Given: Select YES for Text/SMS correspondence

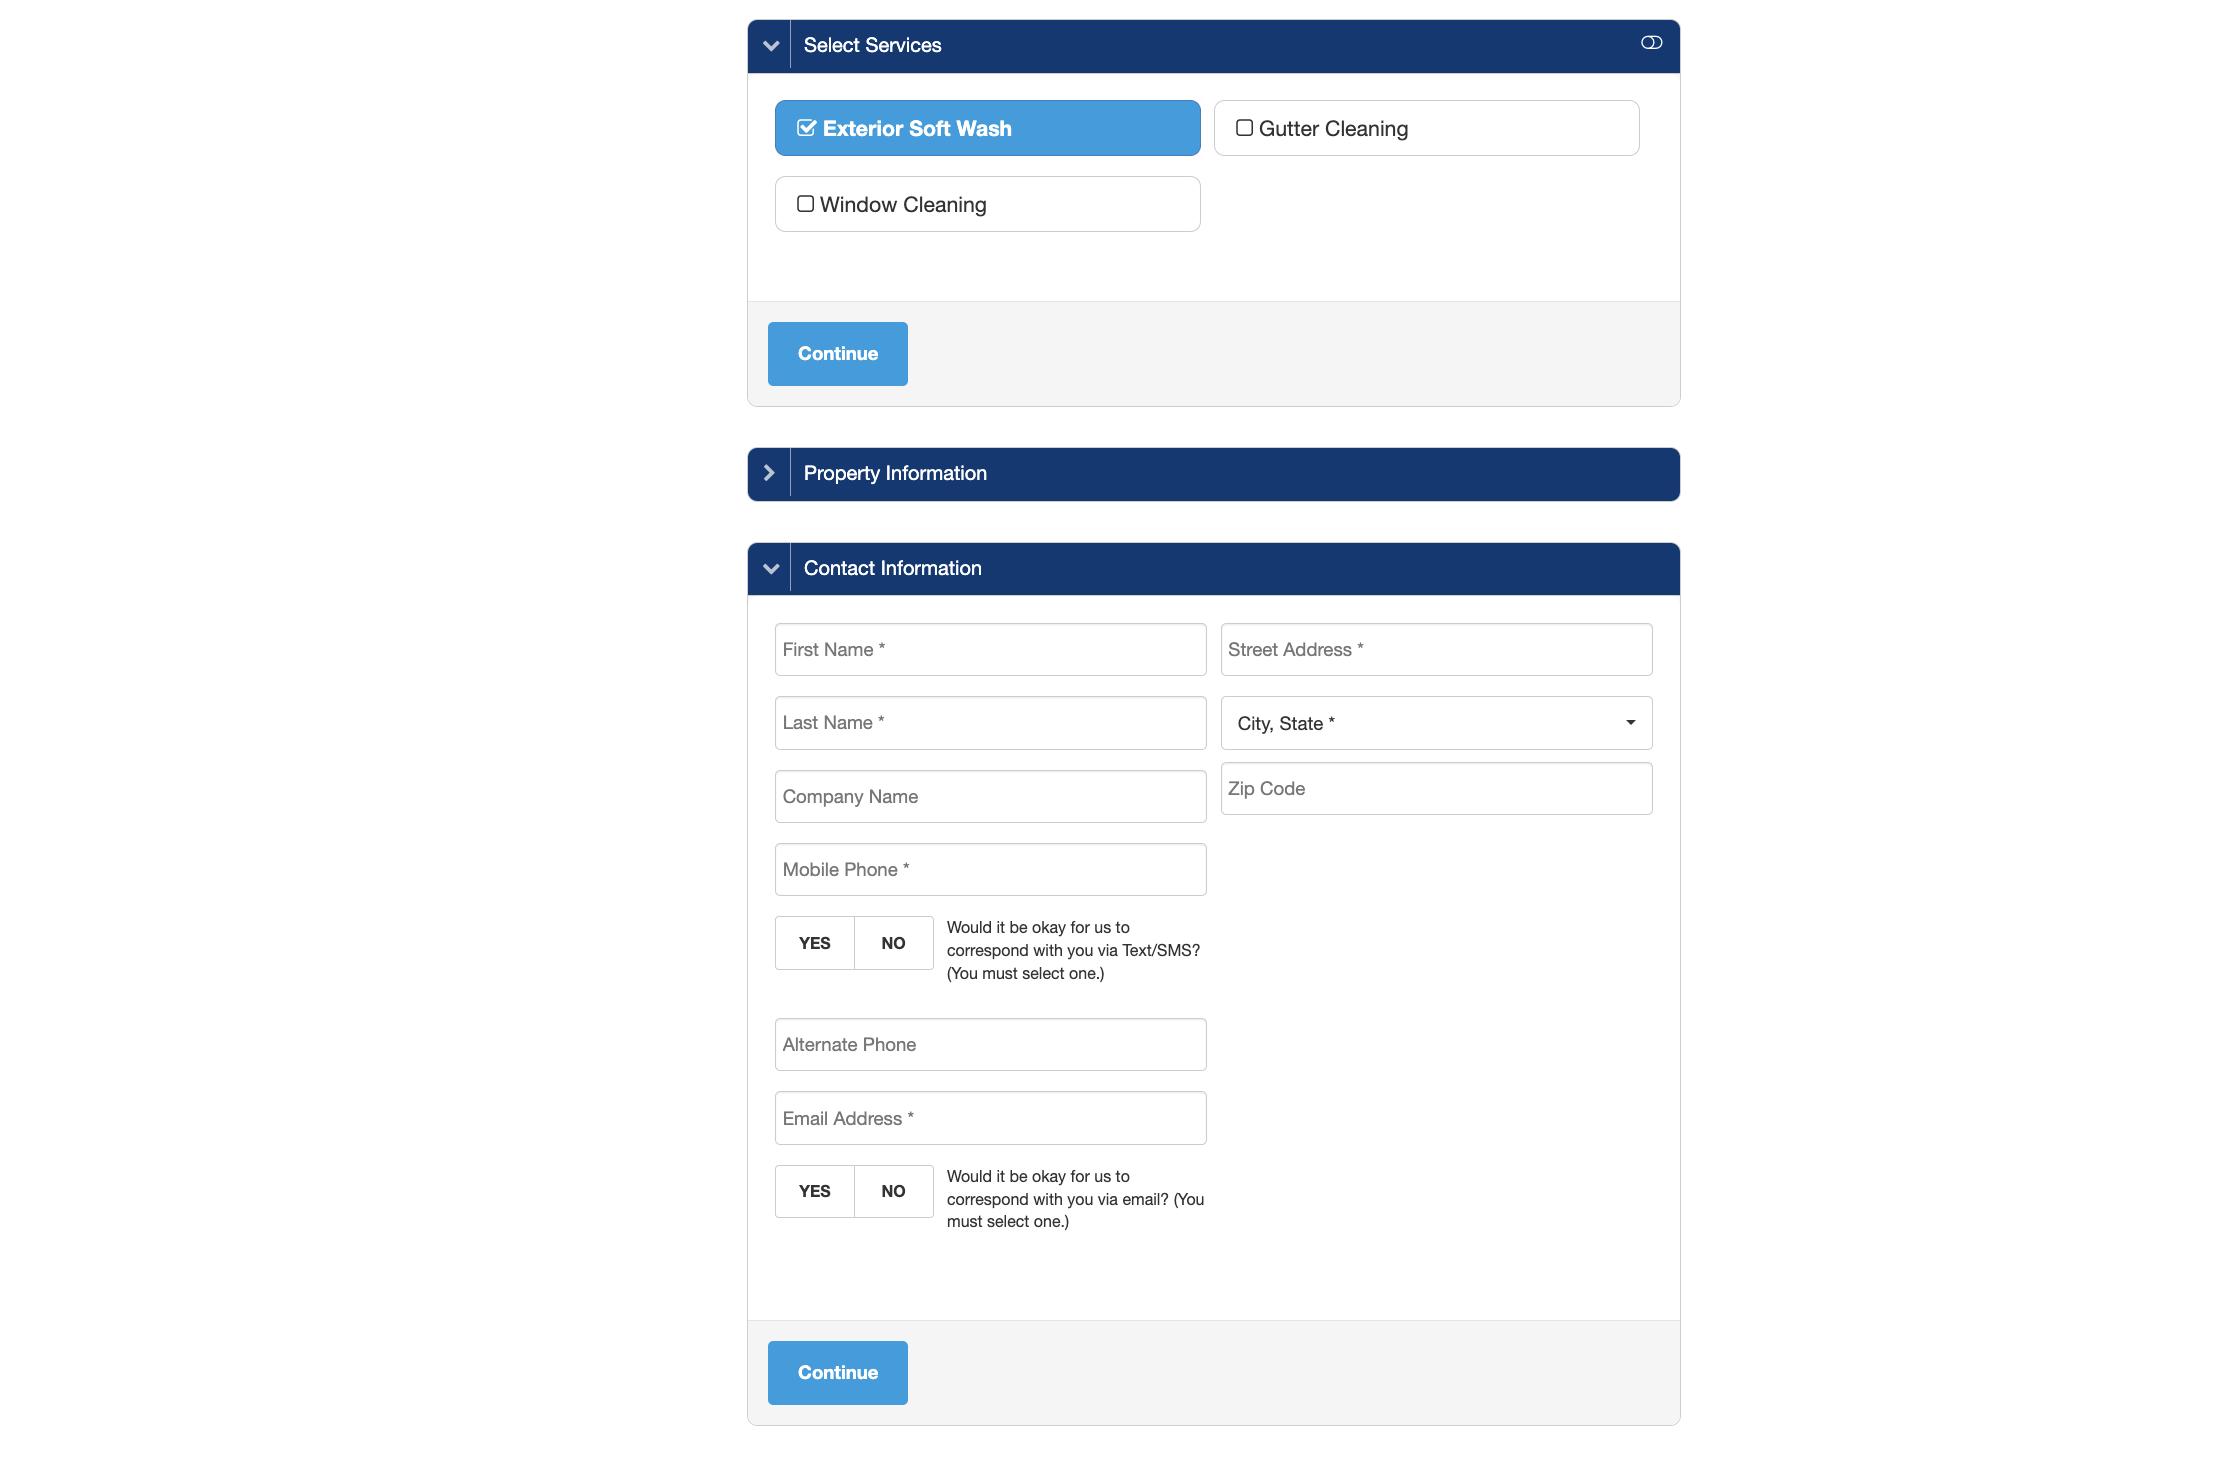Looking at the screenshot, I should coord(814,943).
